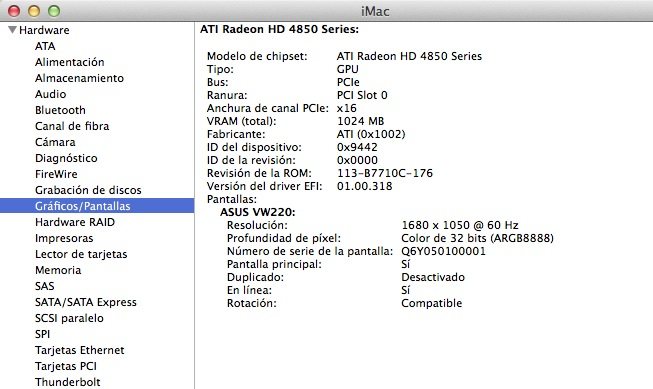Select Tarjetas PCI in the sidebar
This screenshot has width=653, height=389.
click(x=65, y=366)
